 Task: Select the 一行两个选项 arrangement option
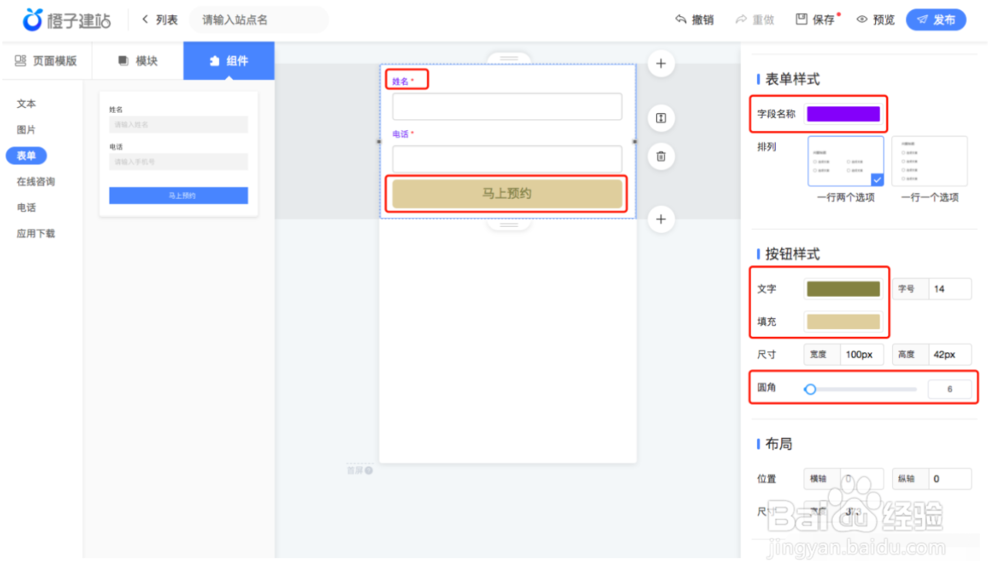[x=845, y=162]
